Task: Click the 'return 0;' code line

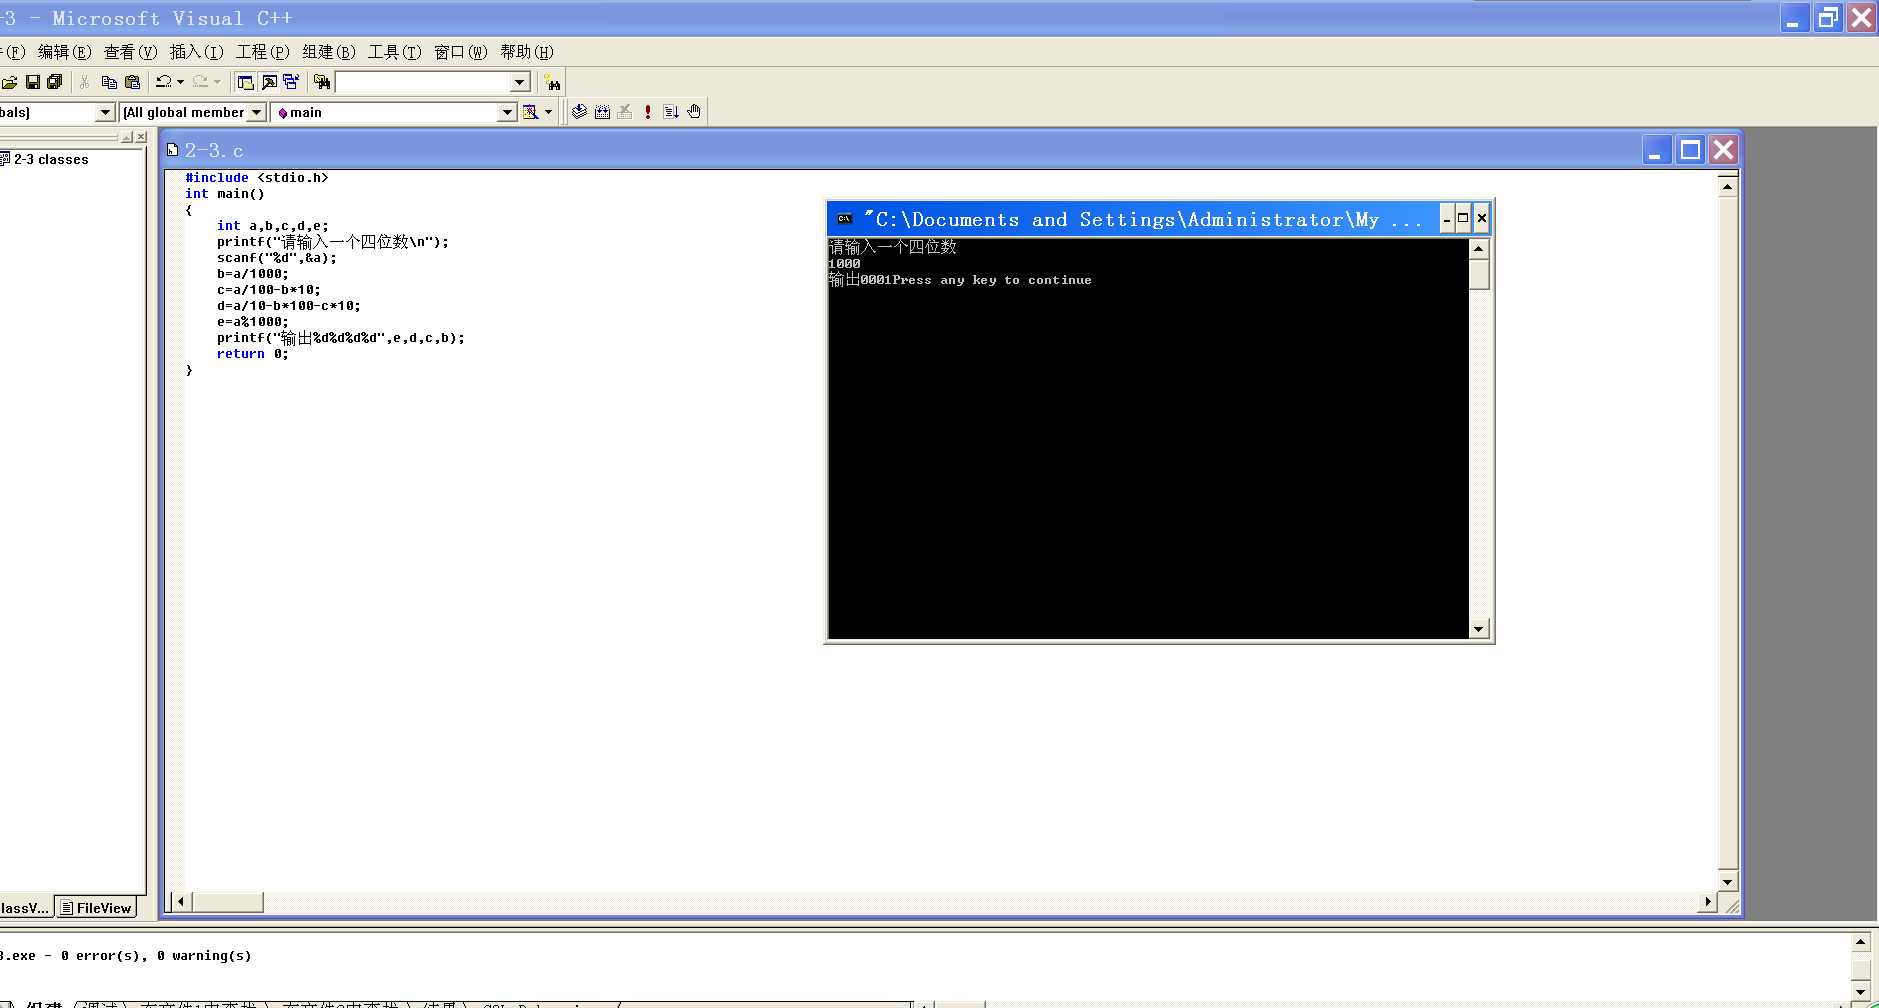Action: 252,354
